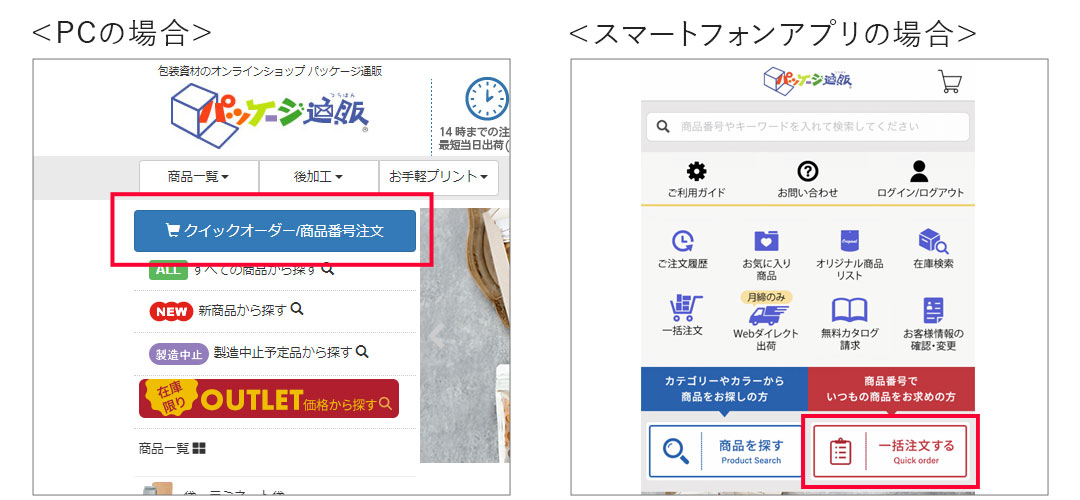Expand the 後加工 dropdown menu
Screen dimensions: 1080x500
coord(319,177)
